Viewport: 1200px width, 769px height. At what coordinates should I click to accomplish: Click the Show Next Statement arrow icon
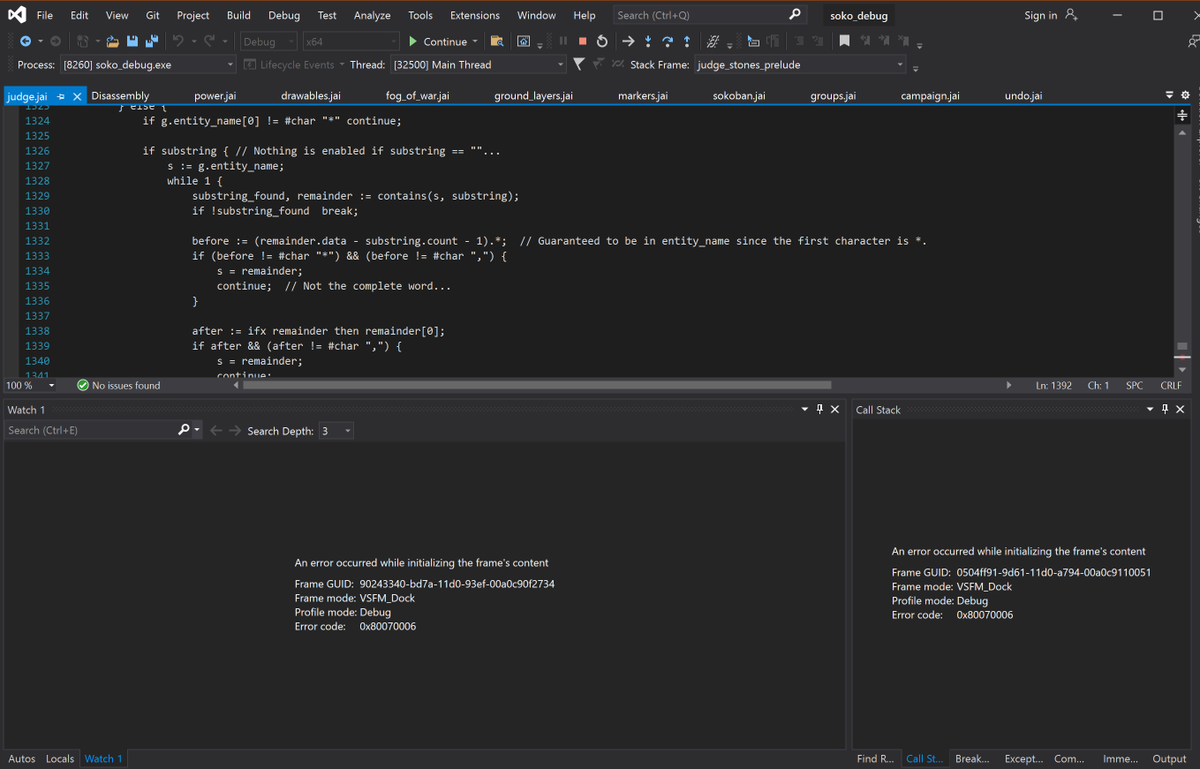coord(627,41)
